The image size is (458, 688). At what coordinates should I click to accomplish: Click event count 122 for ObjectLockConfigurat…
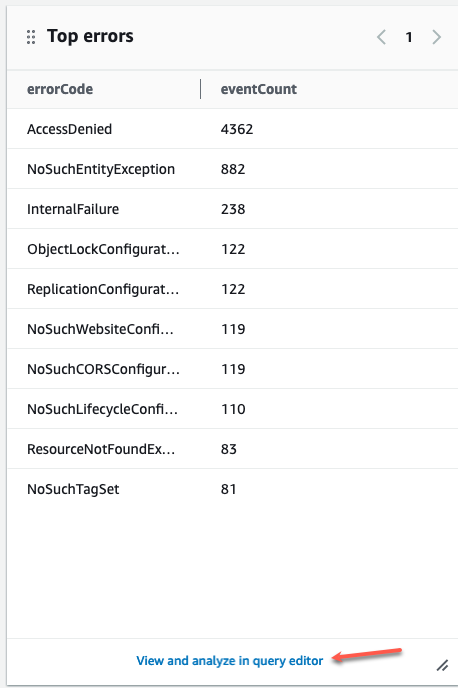233,249
